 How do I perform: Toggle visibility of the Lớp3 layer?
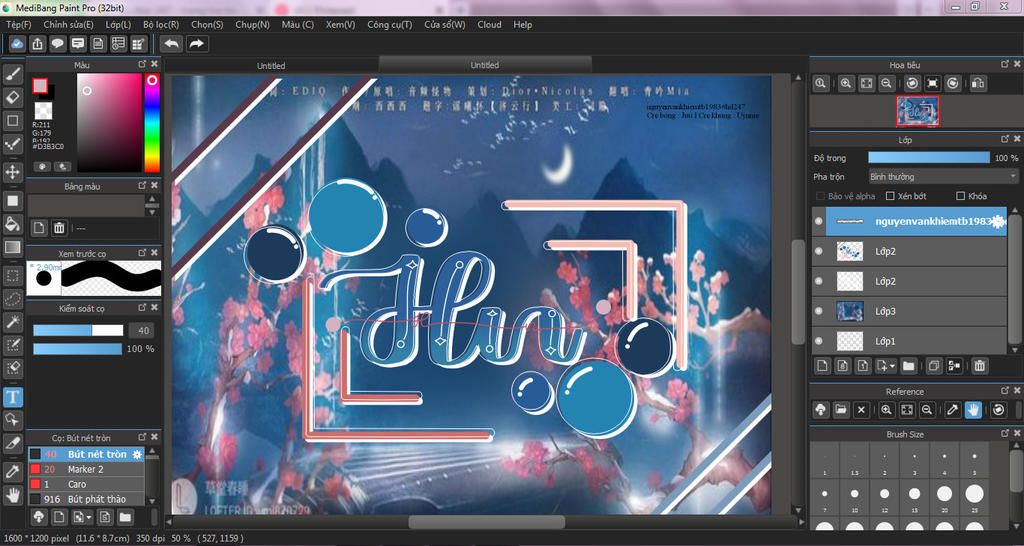point(819,311)
